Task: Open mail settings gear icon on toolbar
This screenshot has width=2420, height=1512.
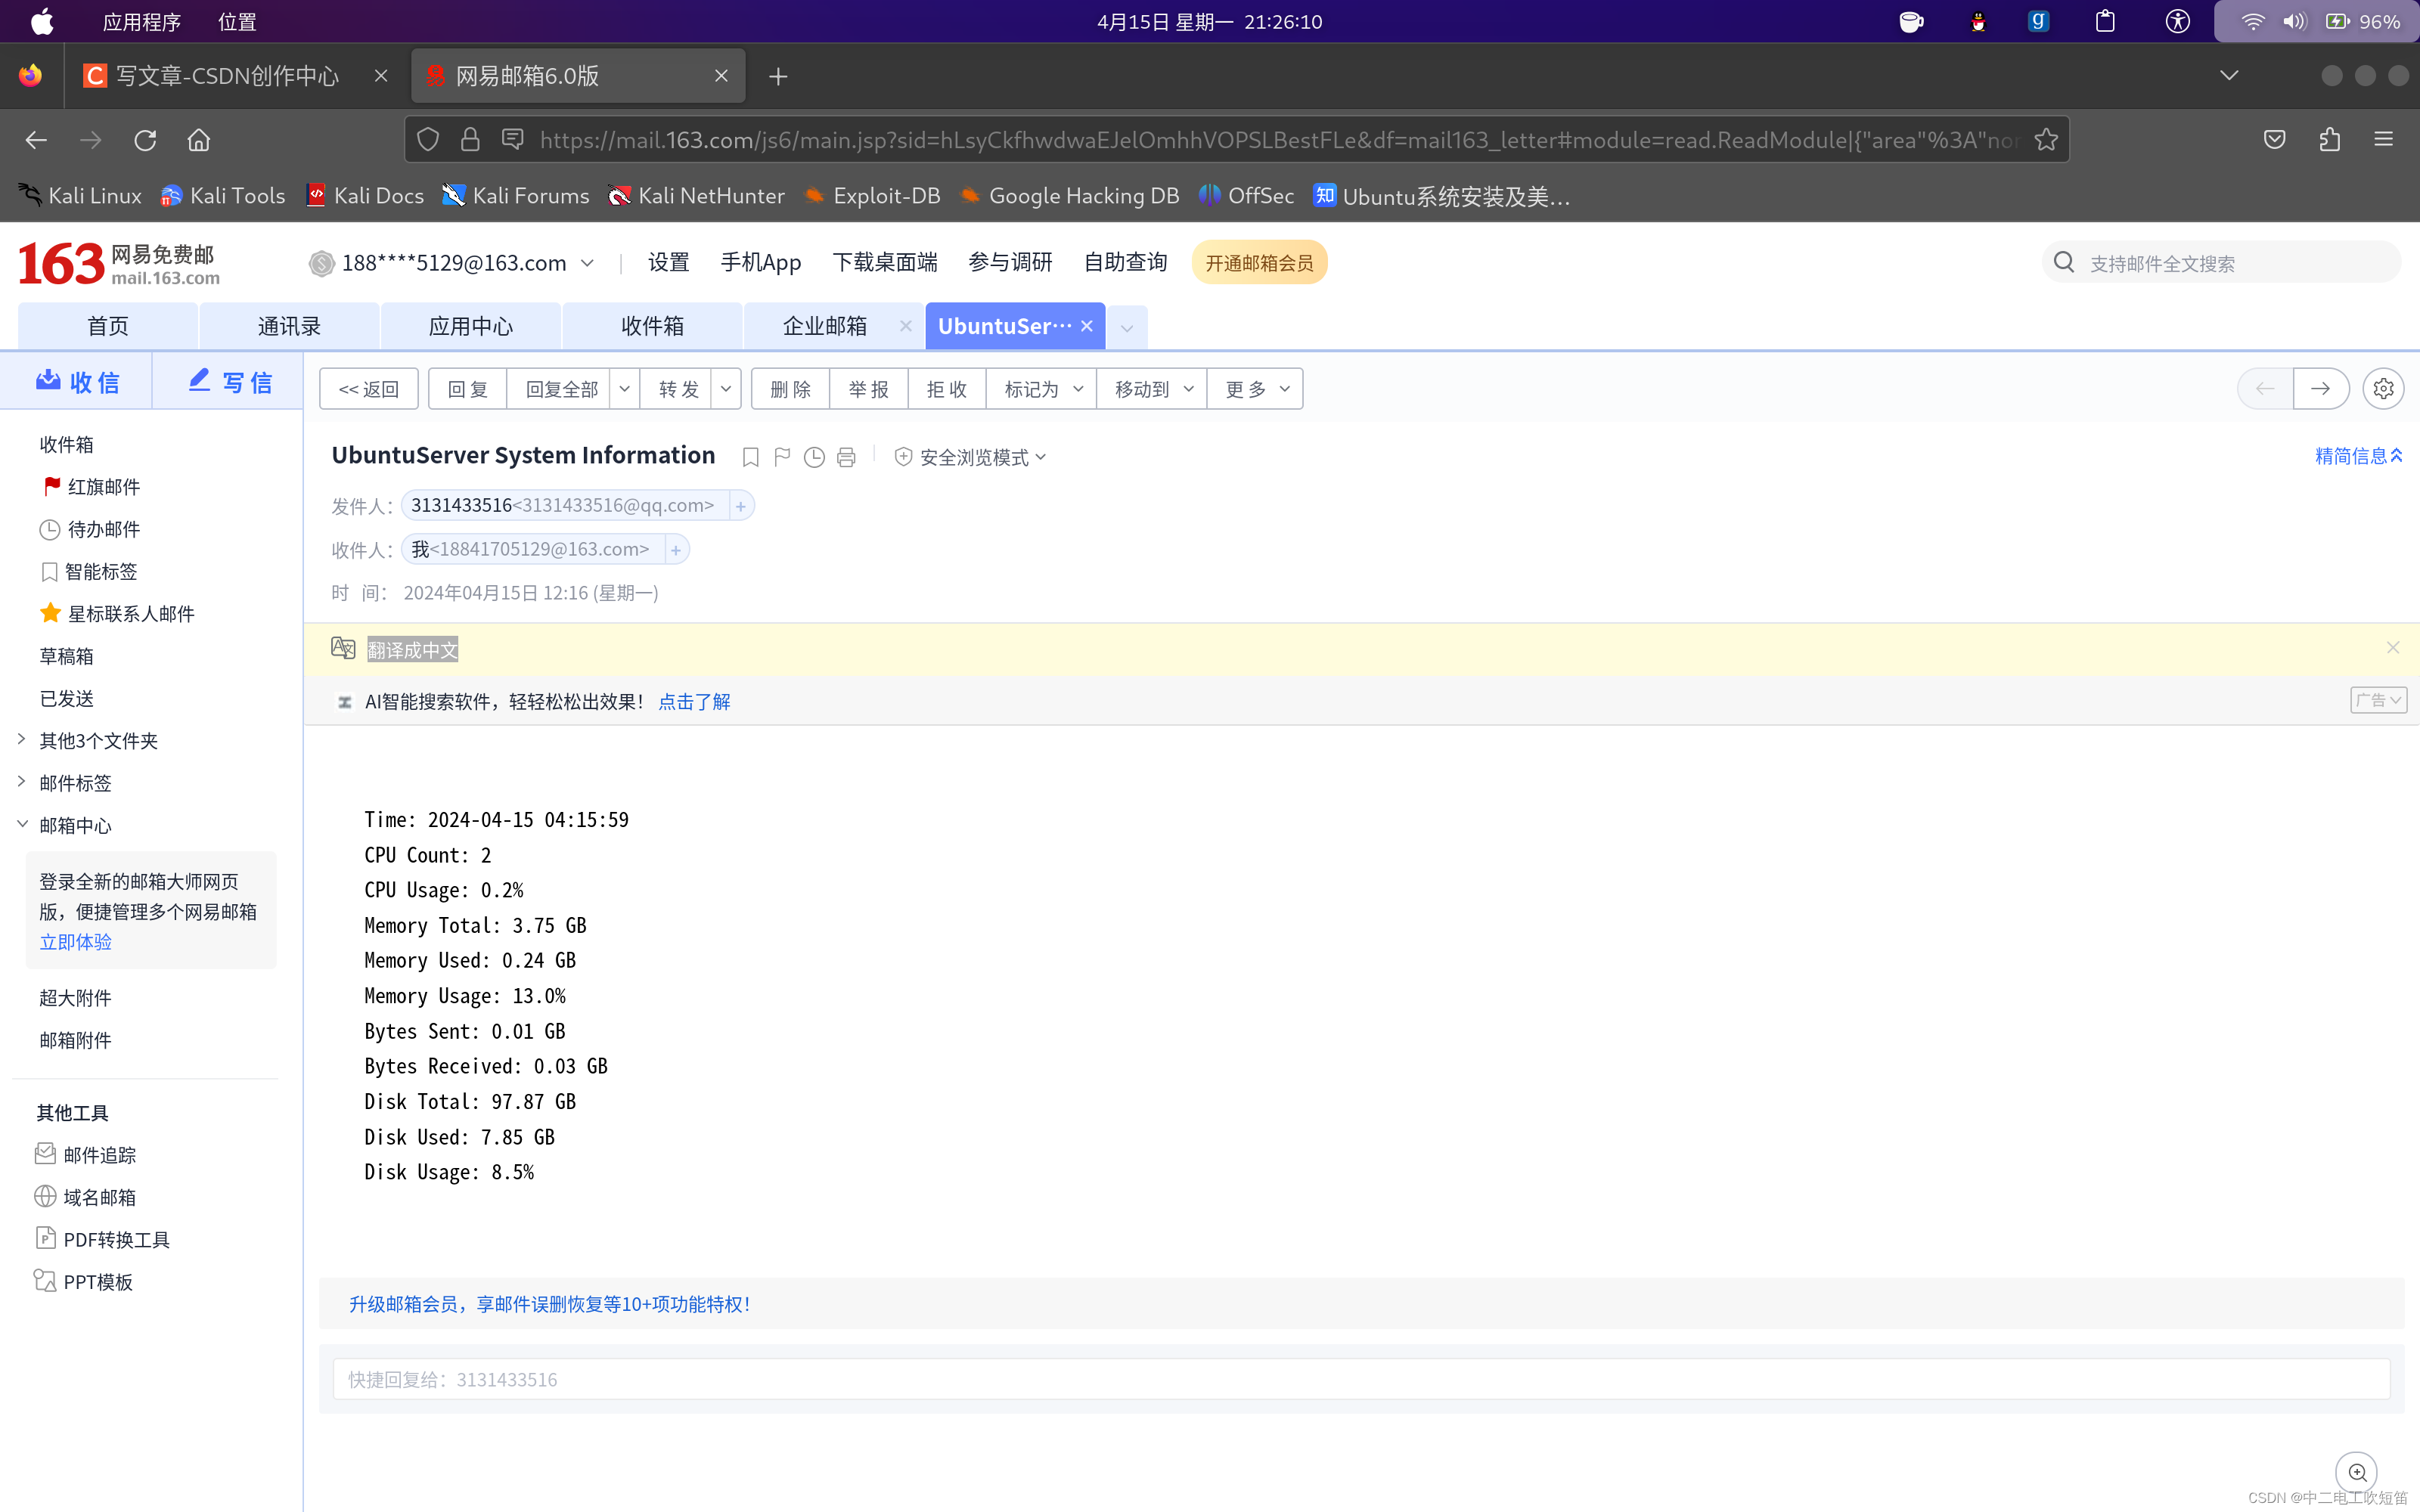Action: 2383,389
